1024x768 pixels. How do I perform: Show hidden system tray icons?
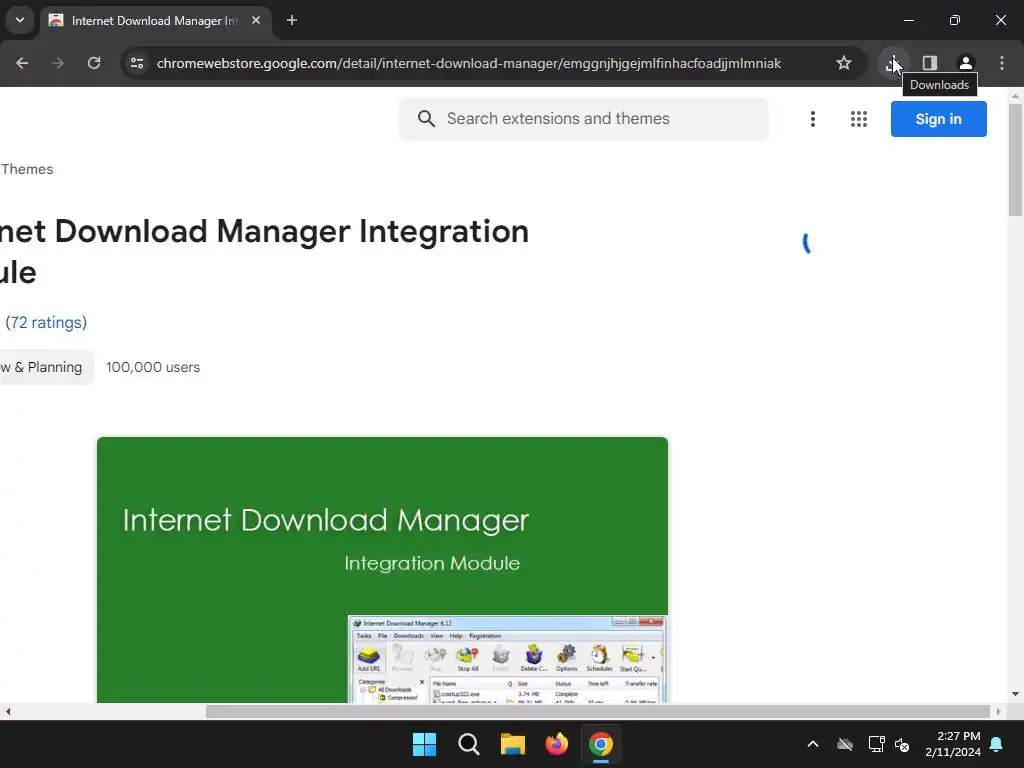click(x=812, y=744)
